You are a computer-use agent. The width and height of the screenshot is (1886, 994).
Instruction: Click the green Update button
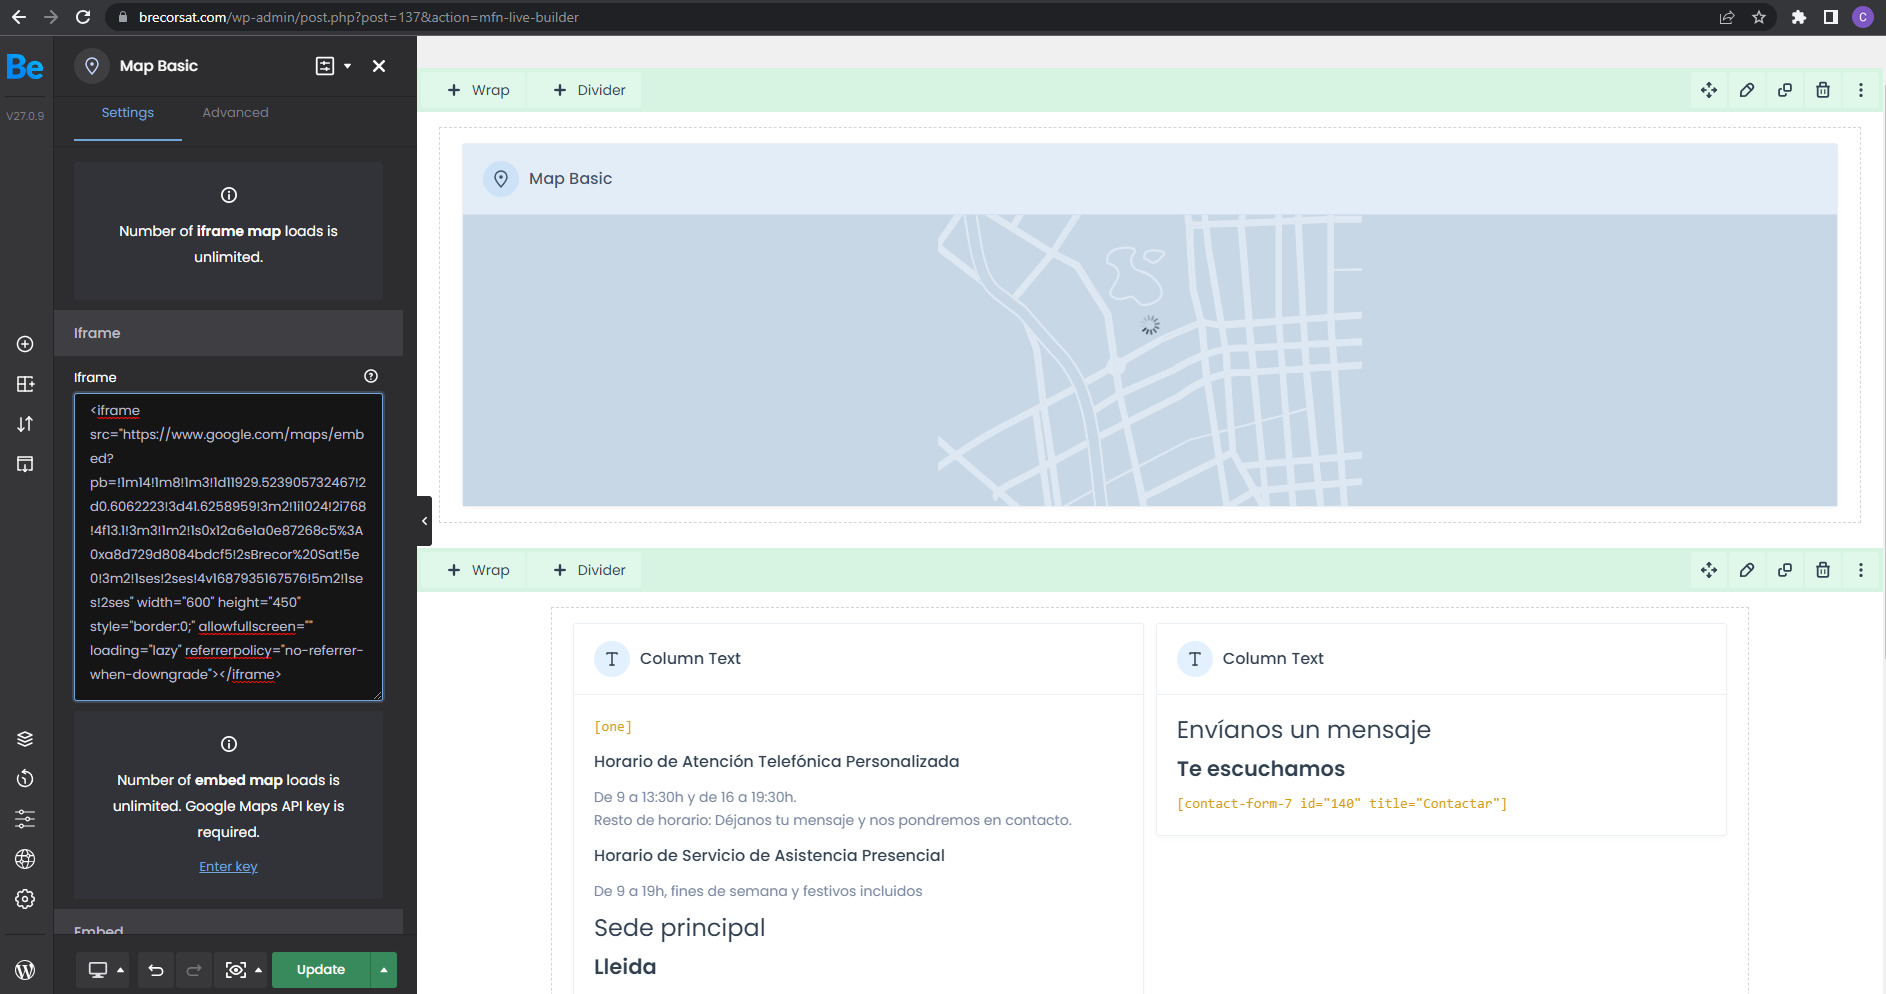coord(321,970)
